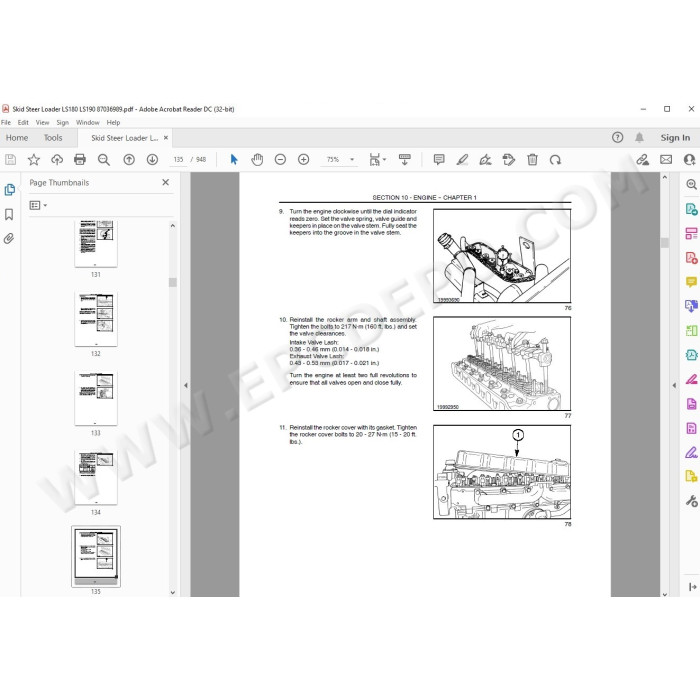The height and width of the screenshot is (700, 700).
Task: Open Help question mark icon
Action: (x=617, y=138)
